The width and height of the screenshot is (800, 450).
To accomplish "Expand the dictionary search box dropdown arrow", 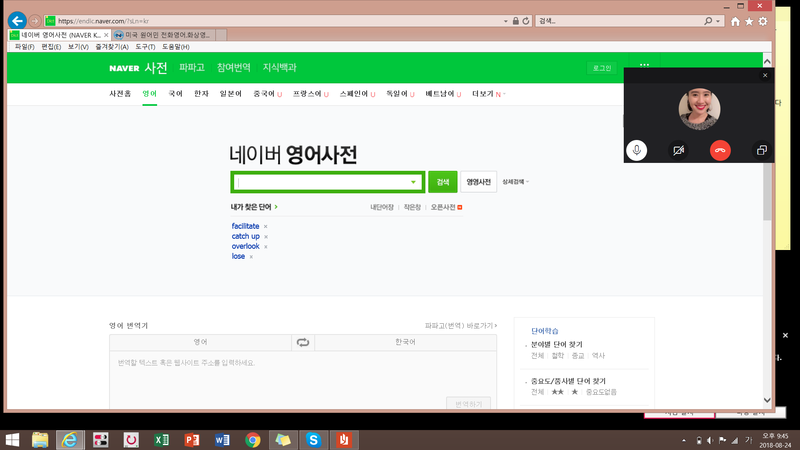I will point(413,182).
